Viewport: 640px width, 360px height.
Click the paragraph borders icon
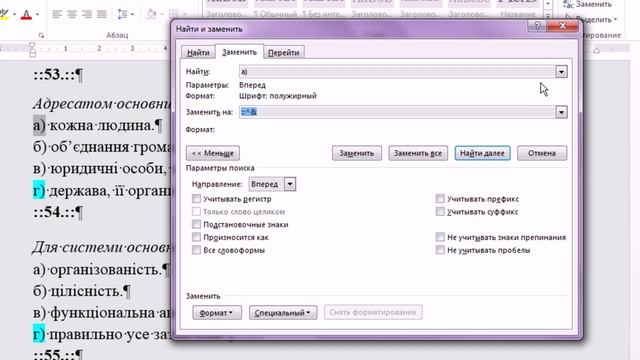[174, 14]
